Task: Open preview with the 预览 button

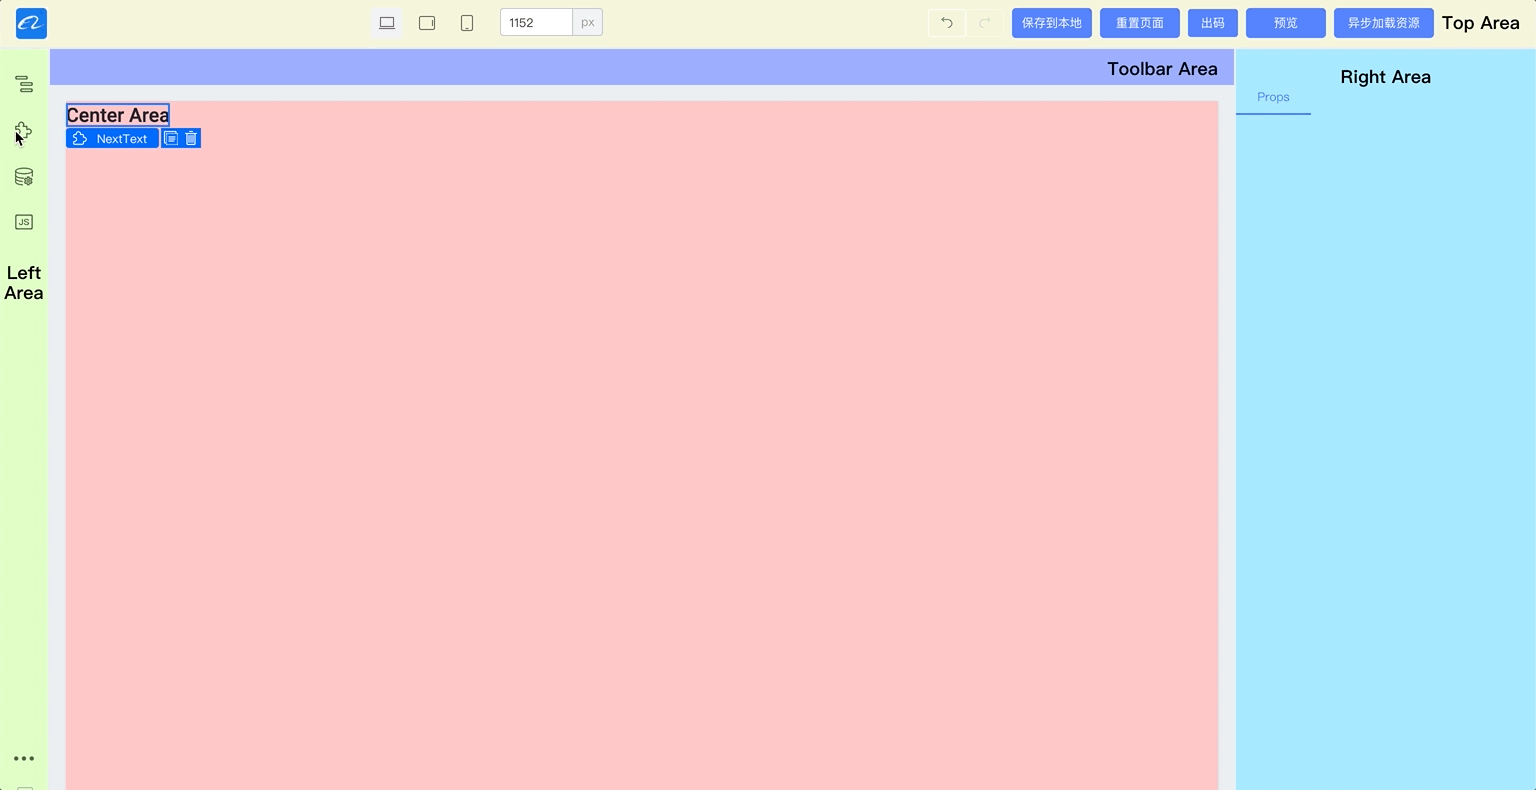Action: pyautogui.click(x=1285, y=22)
